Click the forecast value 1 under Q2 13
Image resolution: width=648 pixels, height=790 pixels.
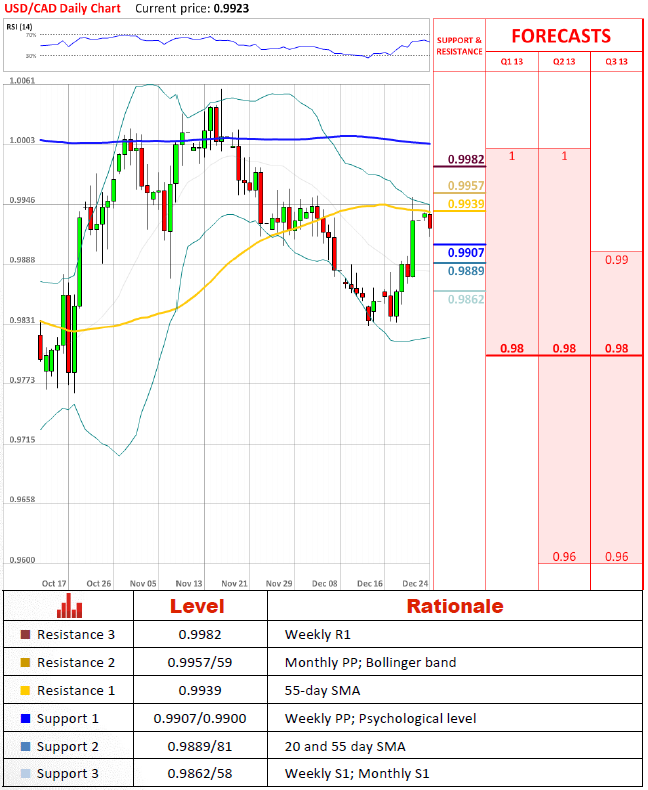[x=564, y=156]
